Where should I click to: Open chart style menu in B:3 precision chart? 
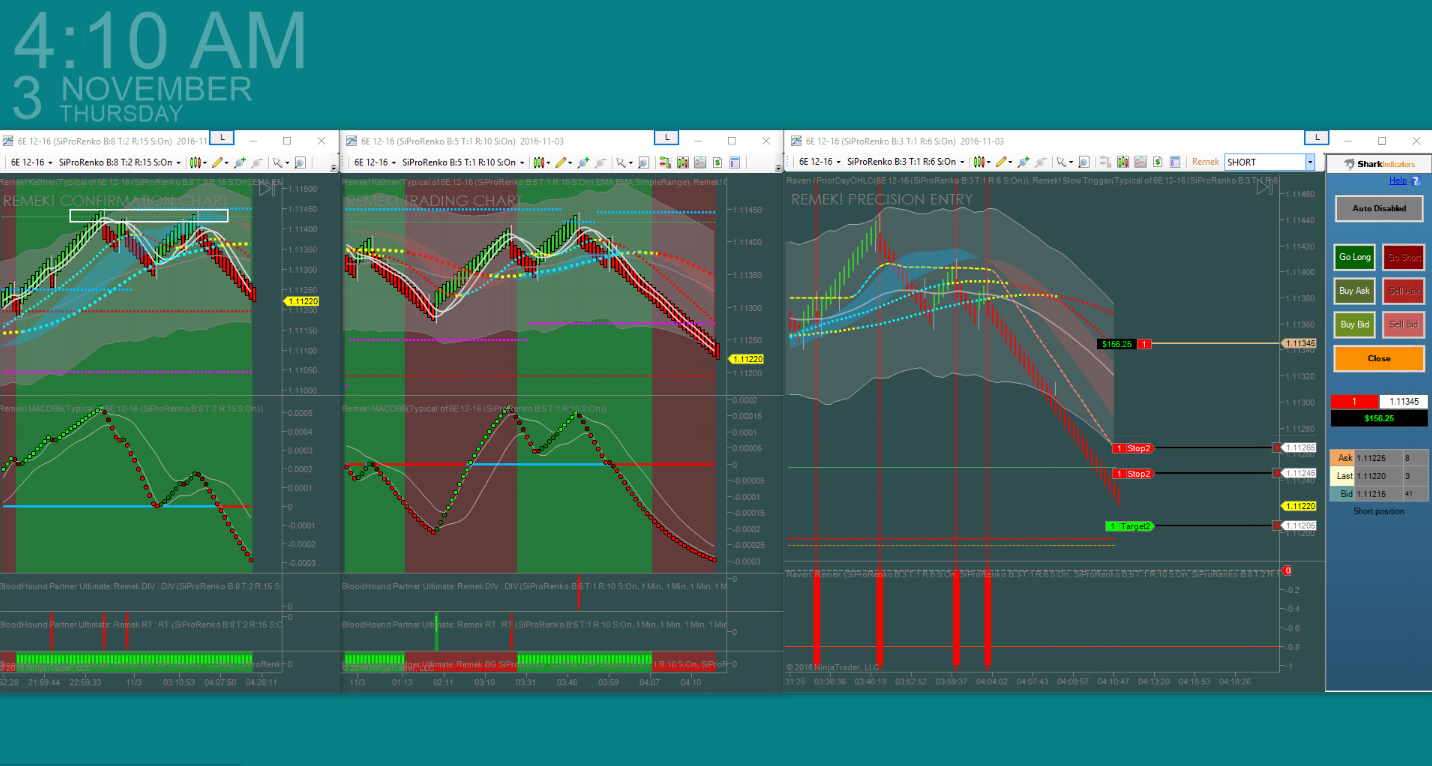(x=981, y=162)
